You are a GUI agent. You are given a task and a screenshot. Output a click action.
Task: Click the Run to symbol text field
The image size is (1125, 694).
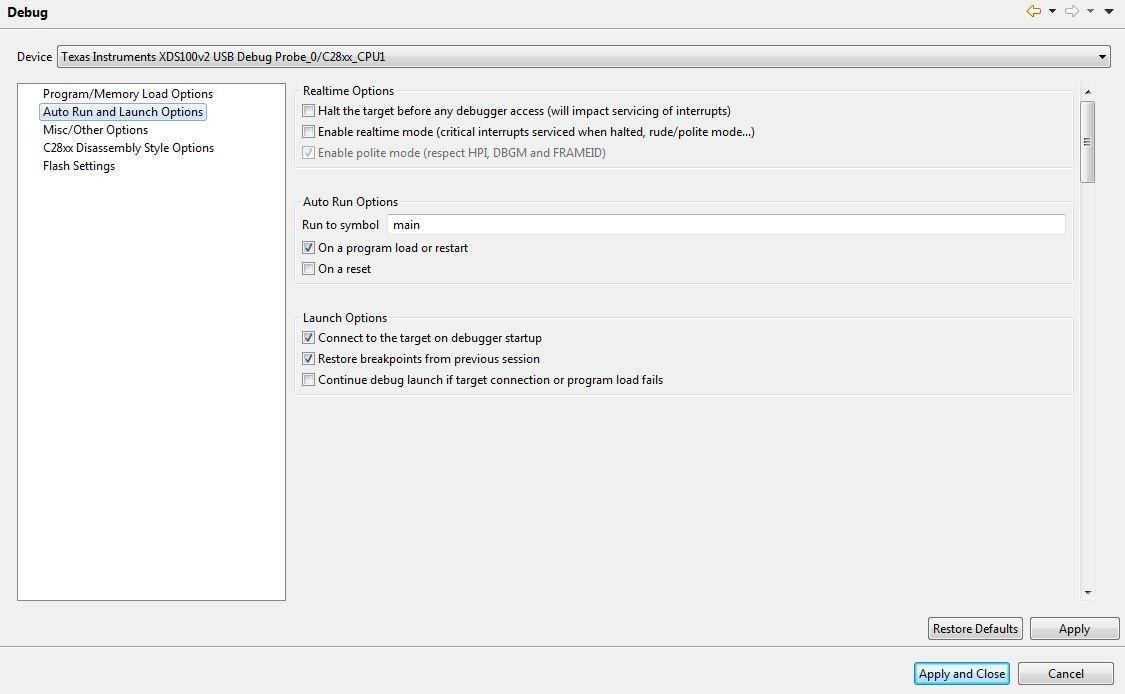point(726,225)
